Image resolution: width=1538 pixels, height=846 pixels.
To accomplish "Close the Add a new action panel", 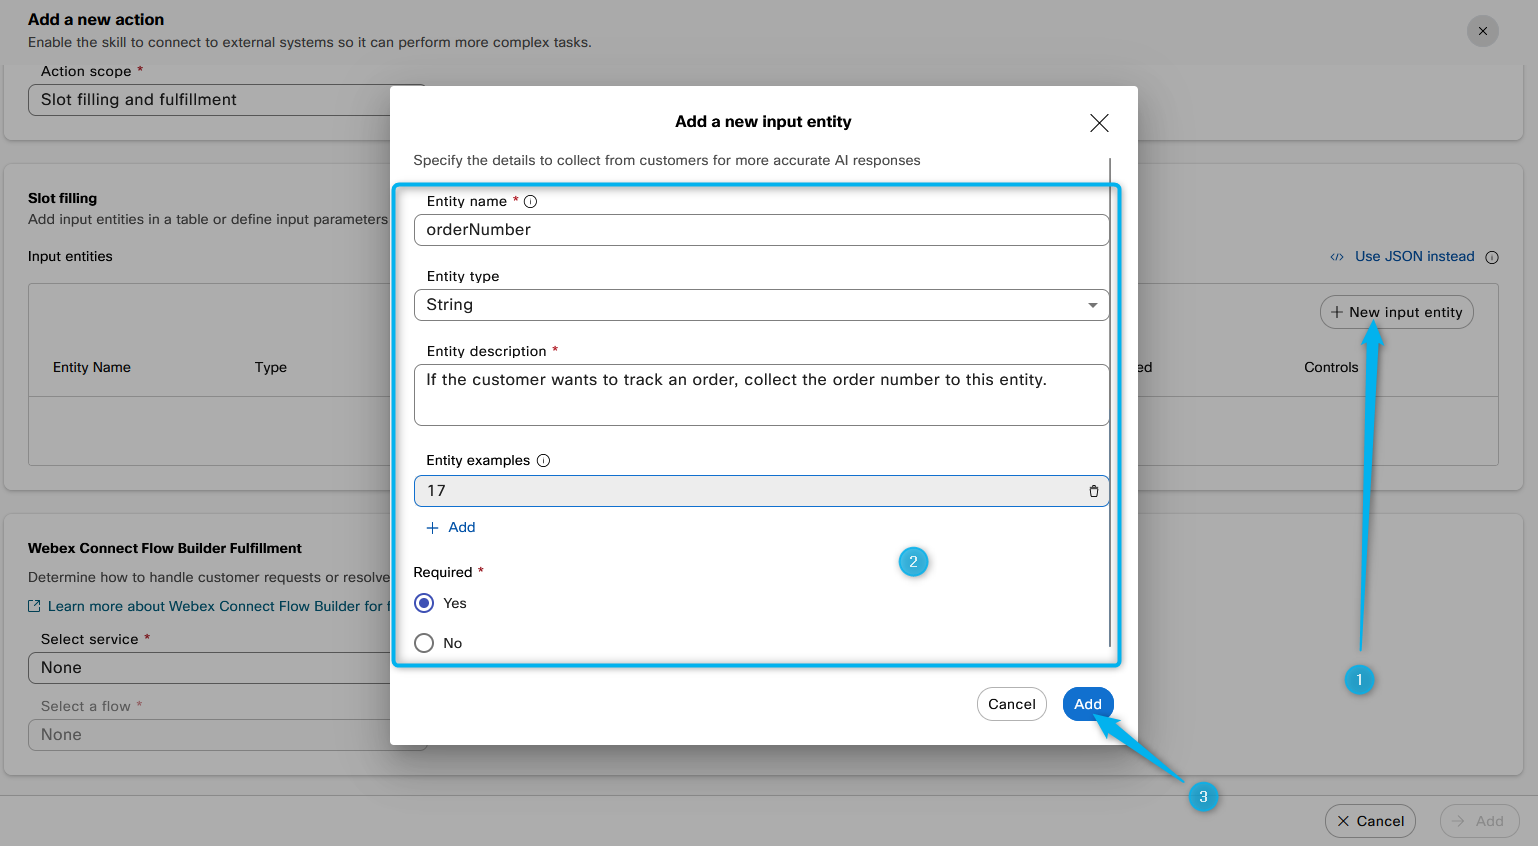I will (x=1482, y=31).
